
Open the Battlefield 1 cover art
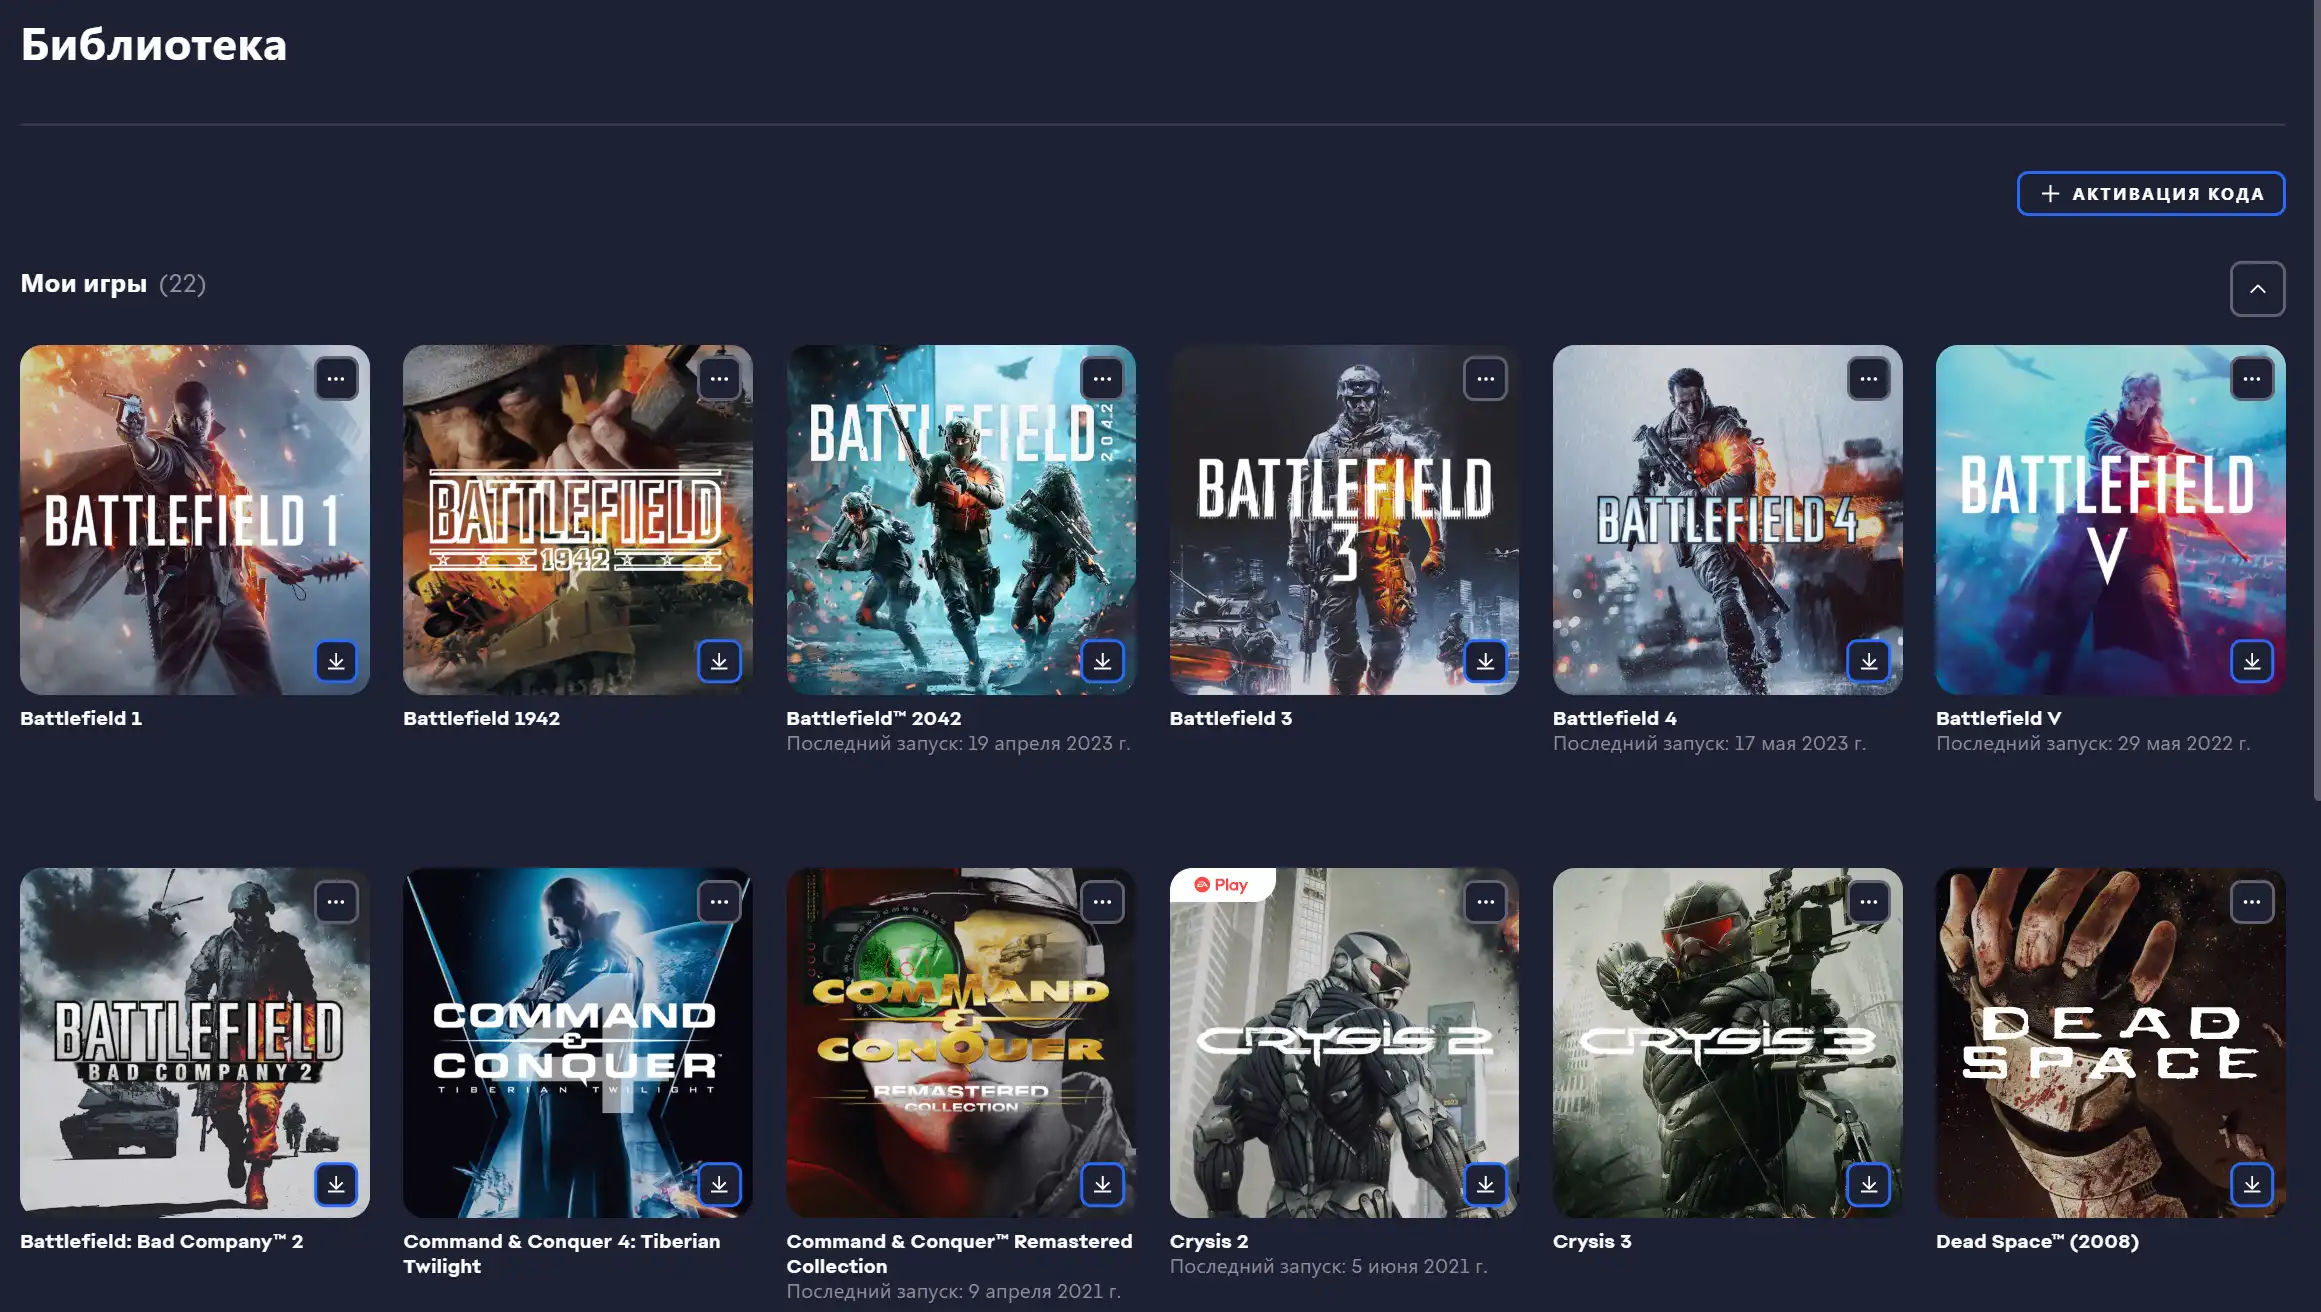pos(194,519)
